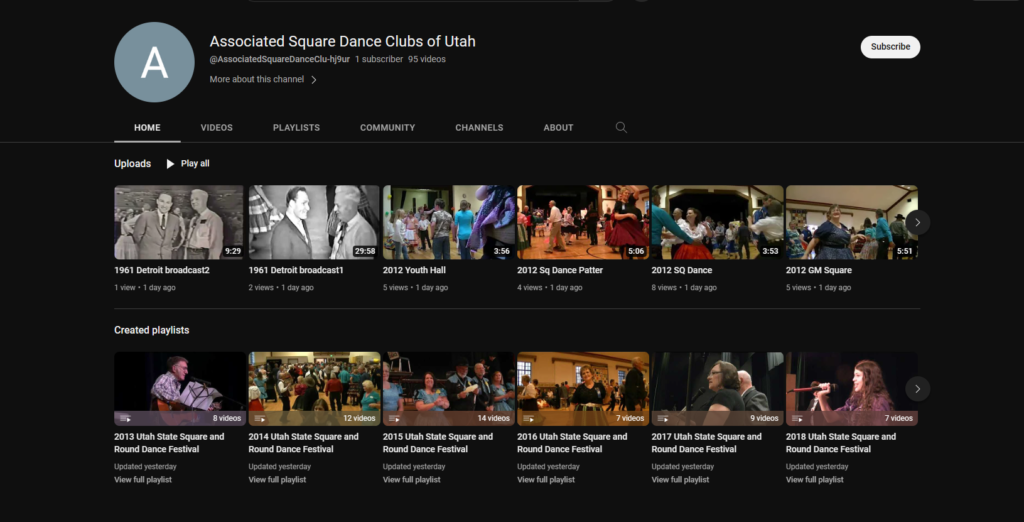Open 2013 Utah State festival playlist thumbnail
Viewport: 1024px width, 522px height.
[x=180, y=389]
